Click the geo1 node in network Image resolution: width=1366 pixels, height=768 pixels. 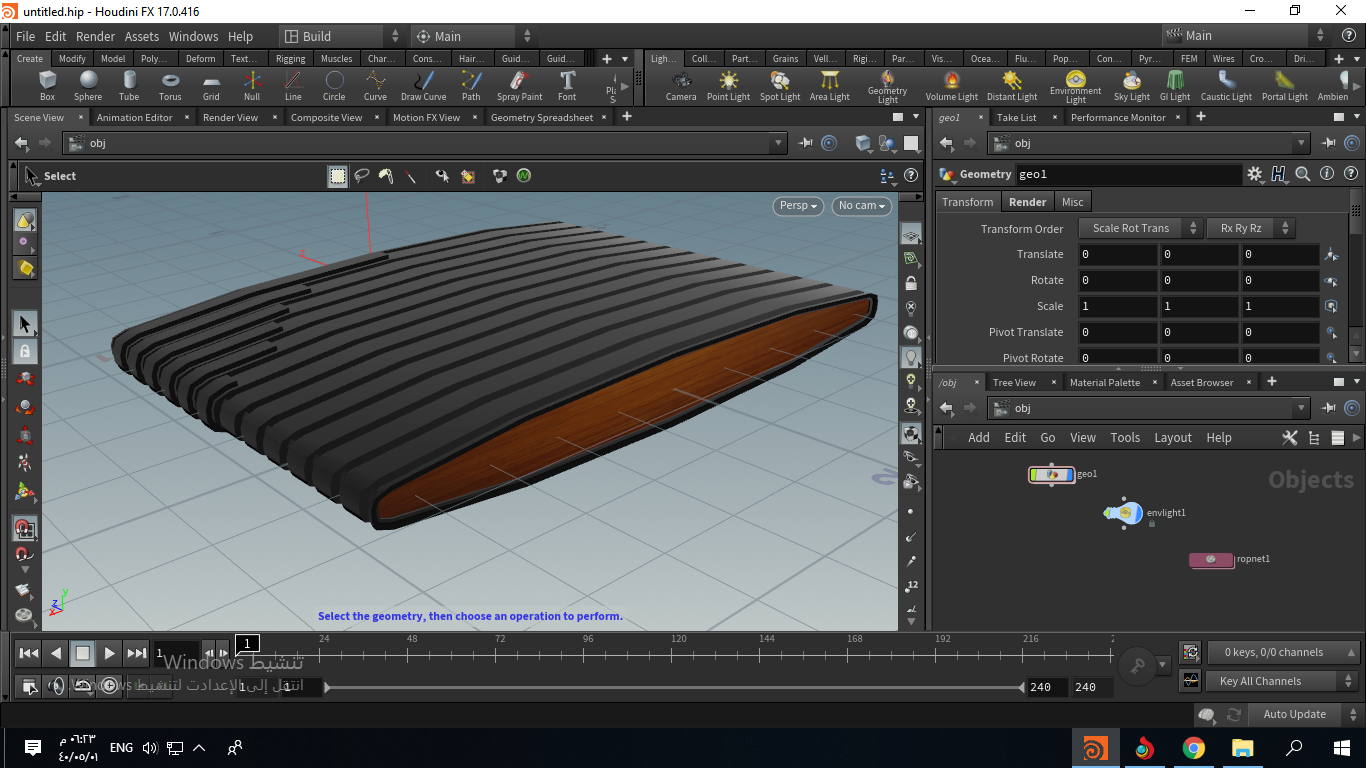[1051, 474]
